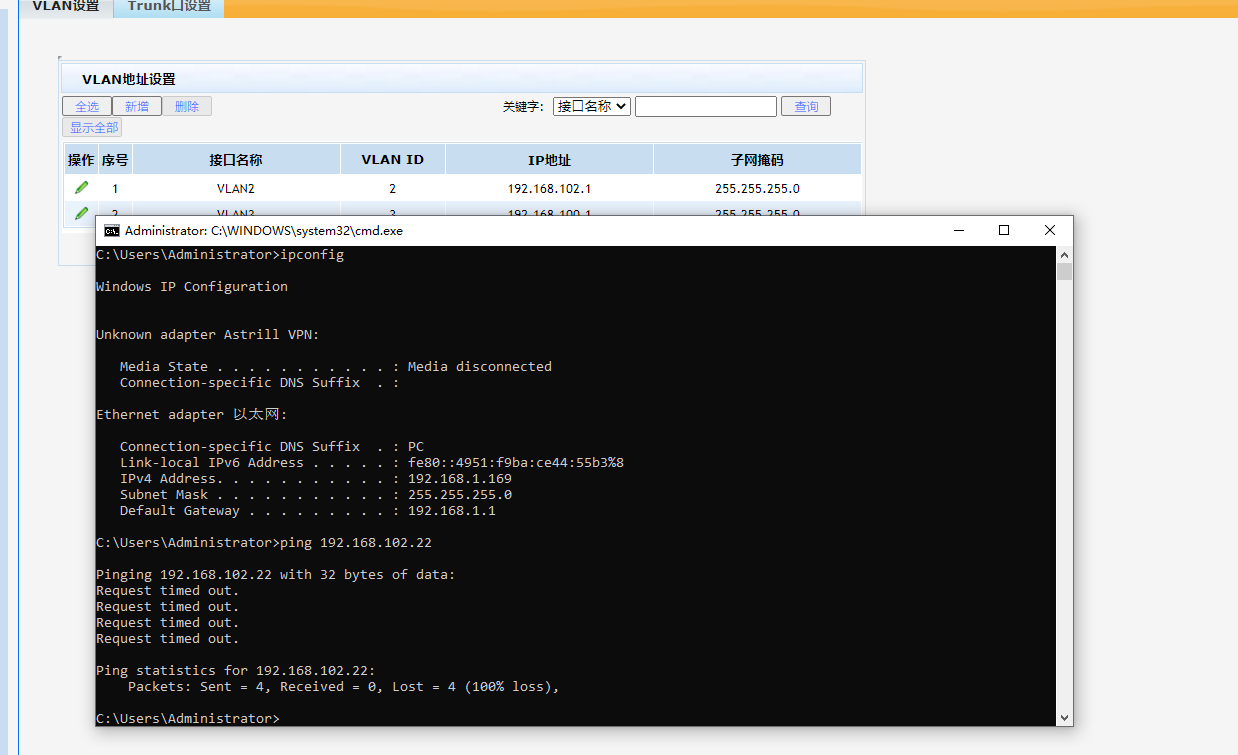Click the pencil edit icon for VLAN2
Screen dimensions: 1238x755
click(81, 188)
